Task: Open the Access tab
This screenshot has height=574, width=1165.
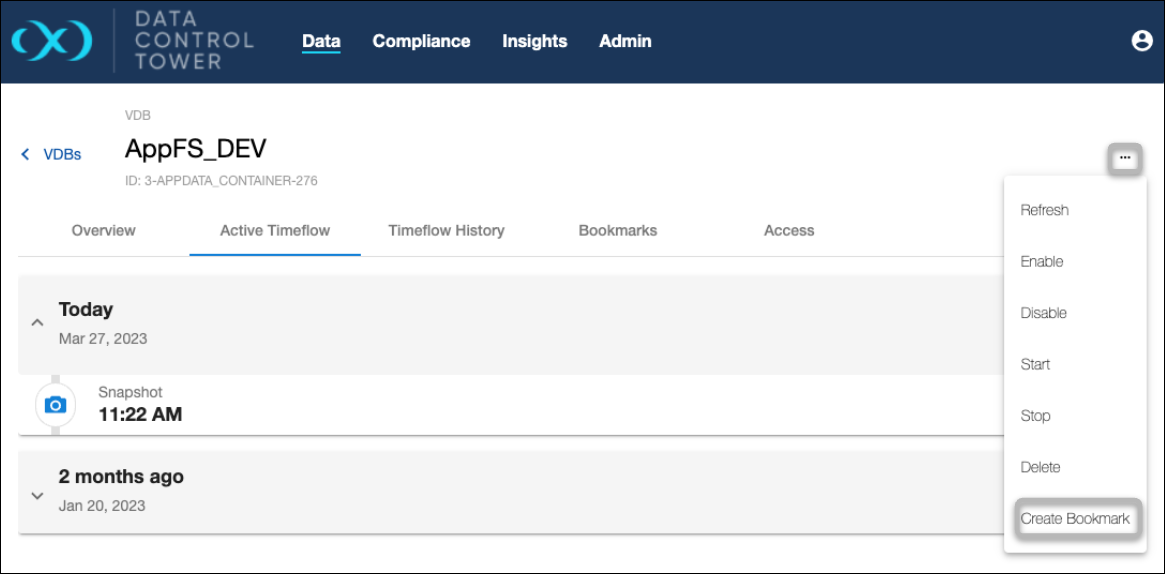Action: pos(789,231)
